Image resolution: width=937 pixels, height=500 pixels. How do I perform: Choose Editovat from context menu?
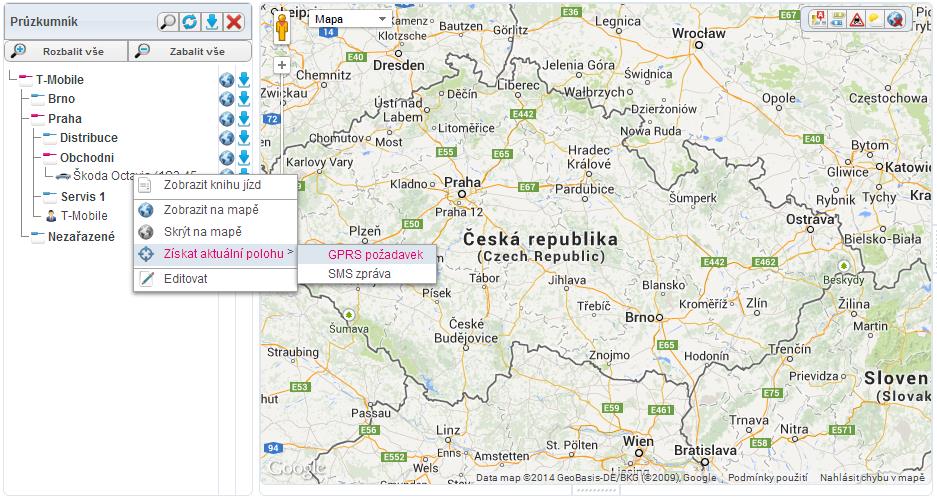tap(215, 278)
